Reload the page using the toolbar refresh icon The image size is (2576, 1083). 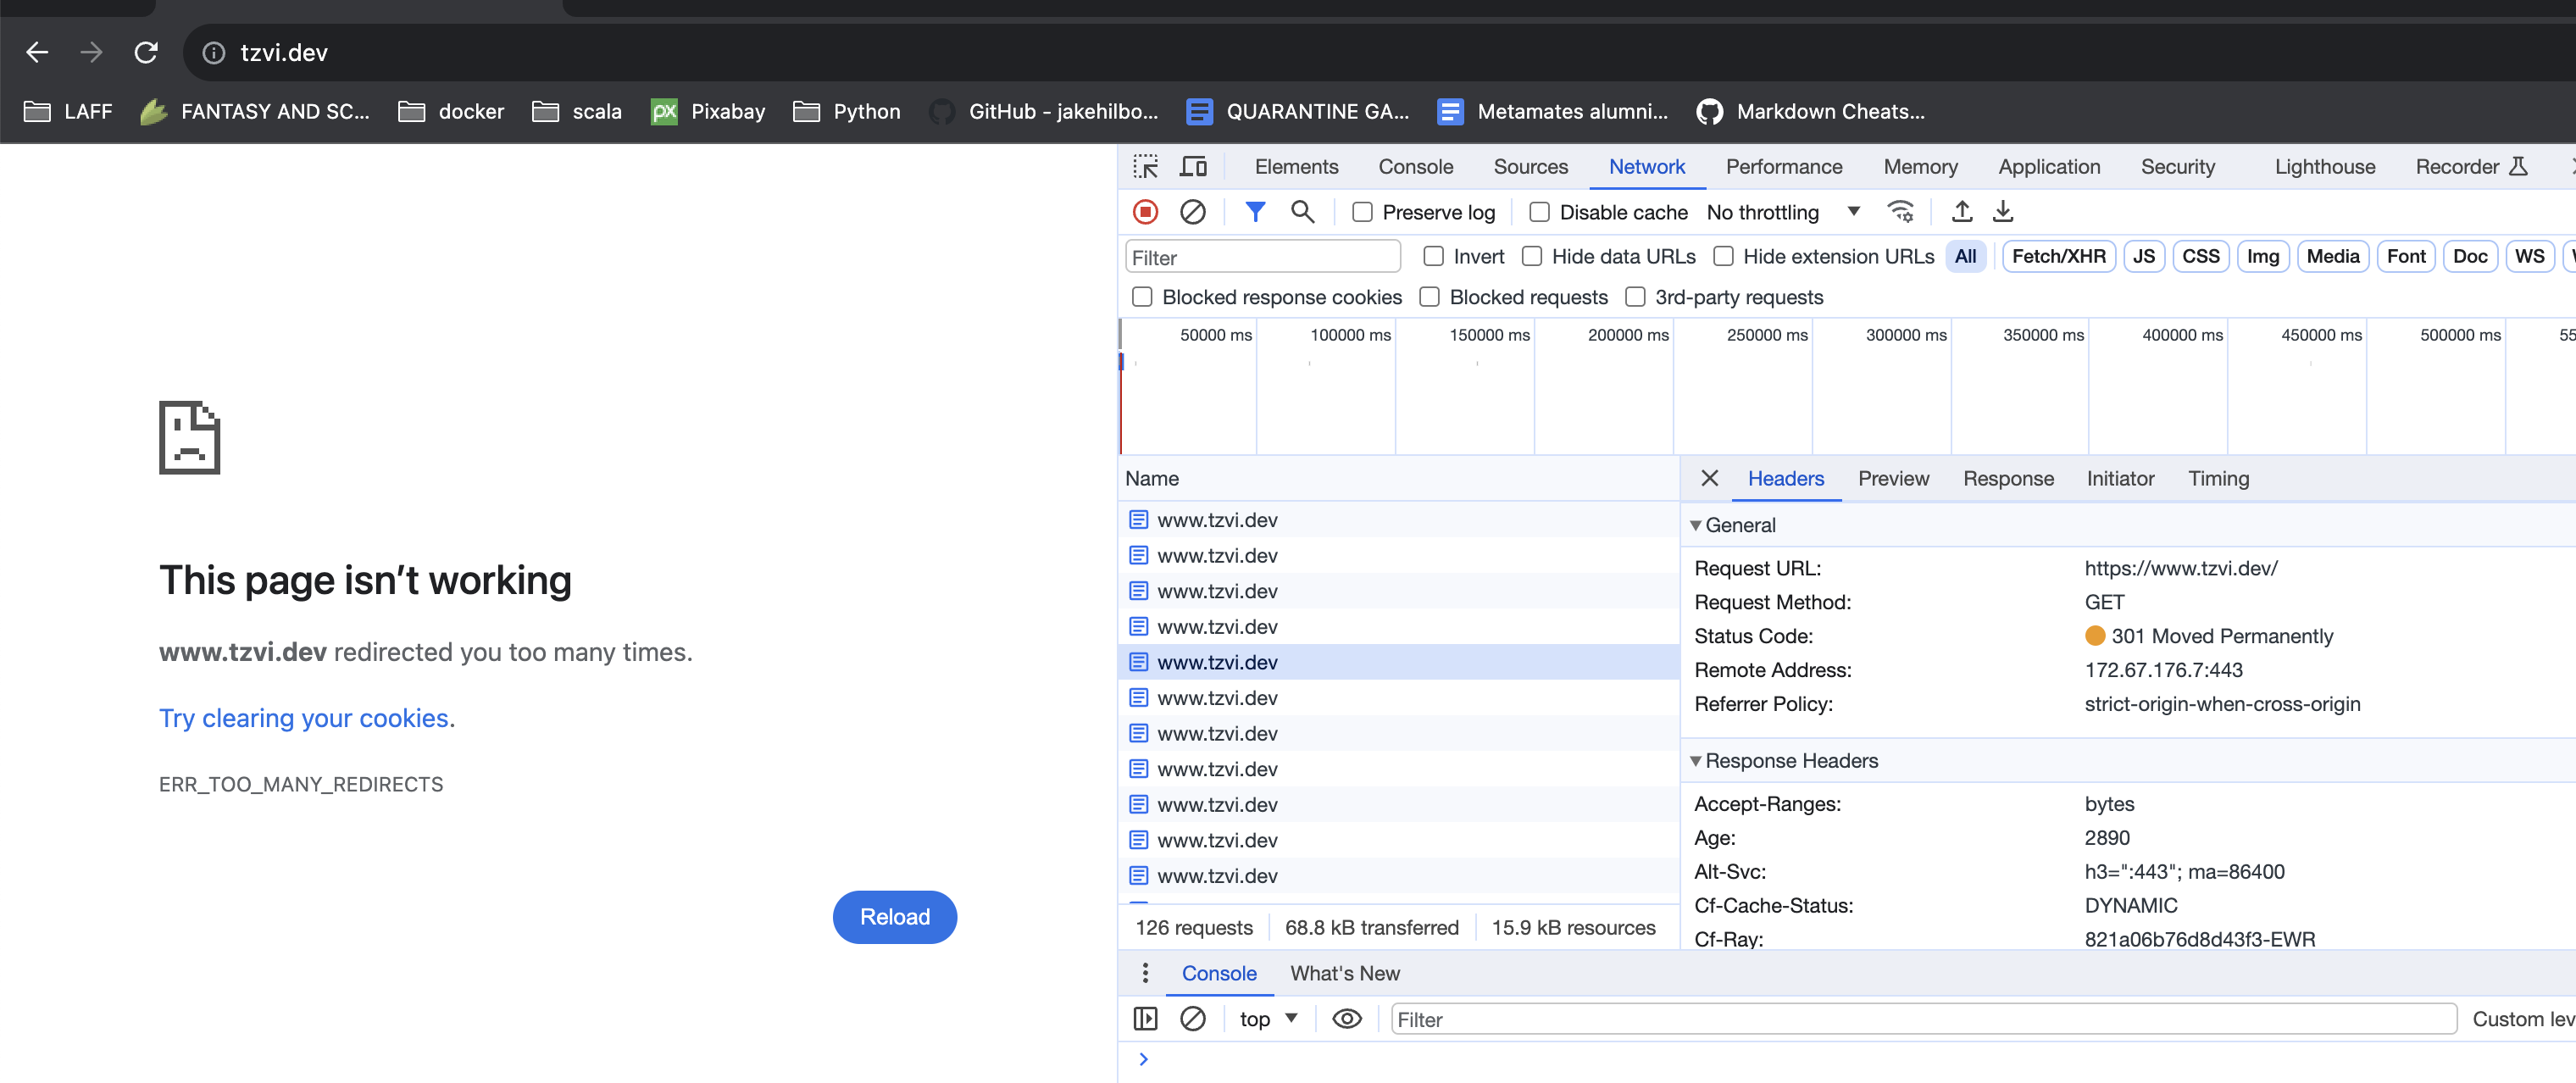click(146, 52)
